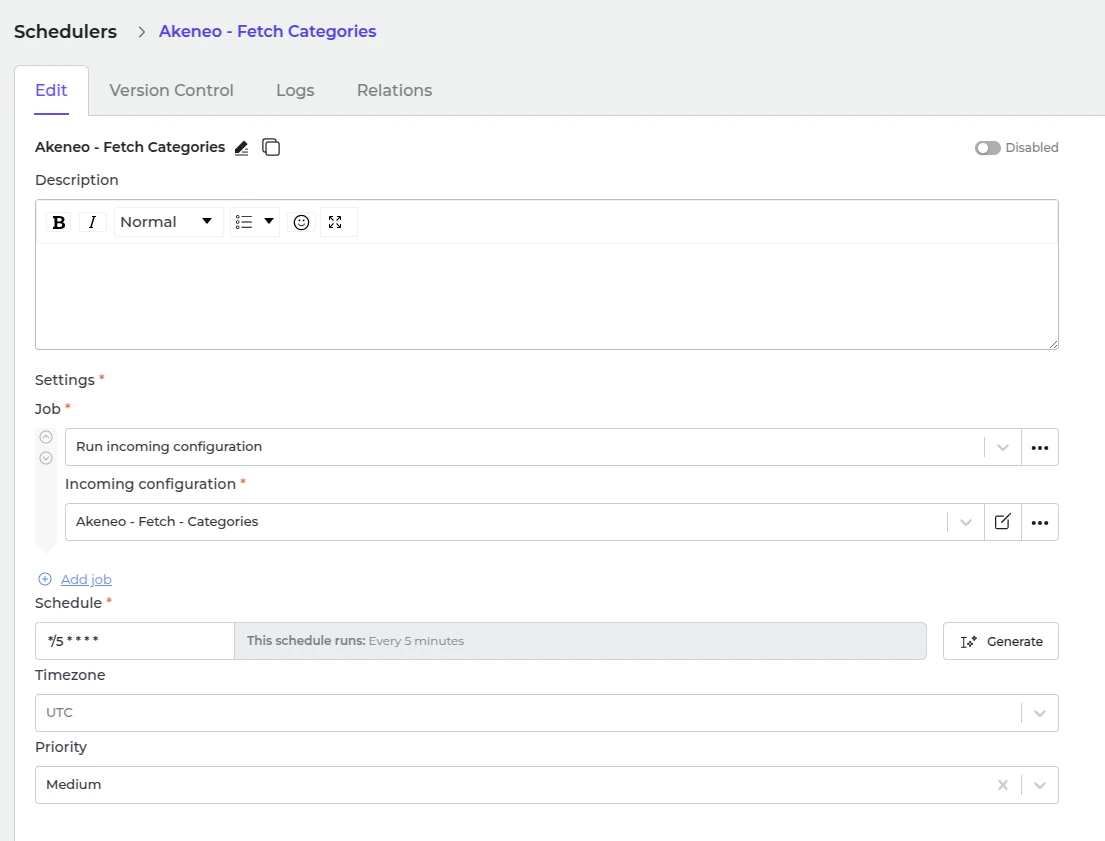The width and height of the screenshot is (1105, 841).
Task: Click the Add job link
Action: [x=86, y=579]
